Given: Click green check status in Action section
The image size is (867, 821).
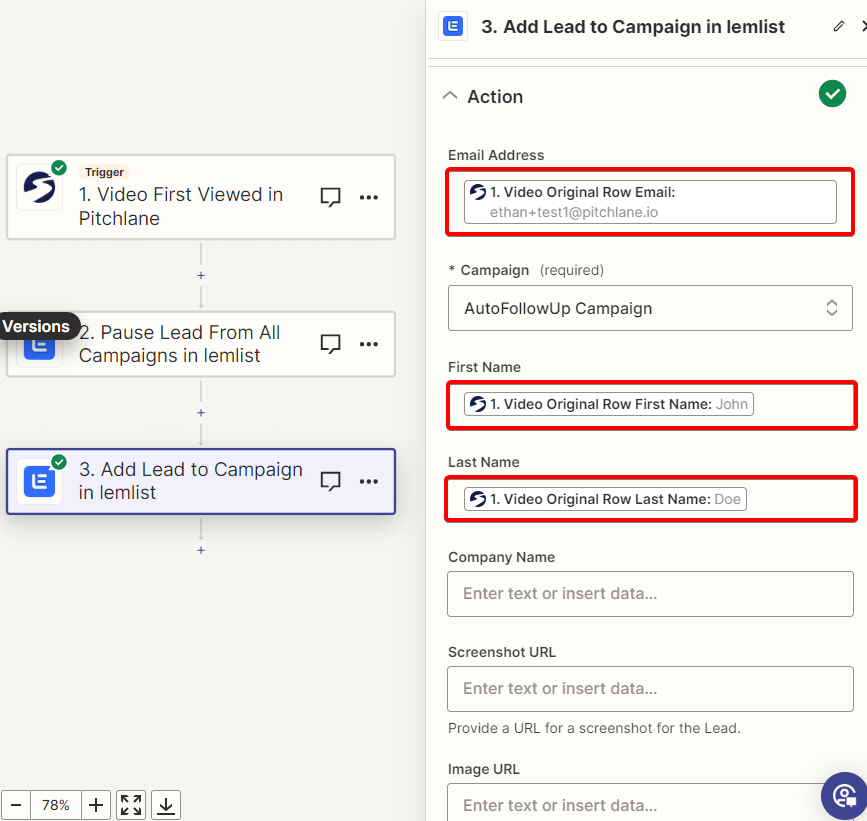Looking at the screenshot, I should point(832,94).
